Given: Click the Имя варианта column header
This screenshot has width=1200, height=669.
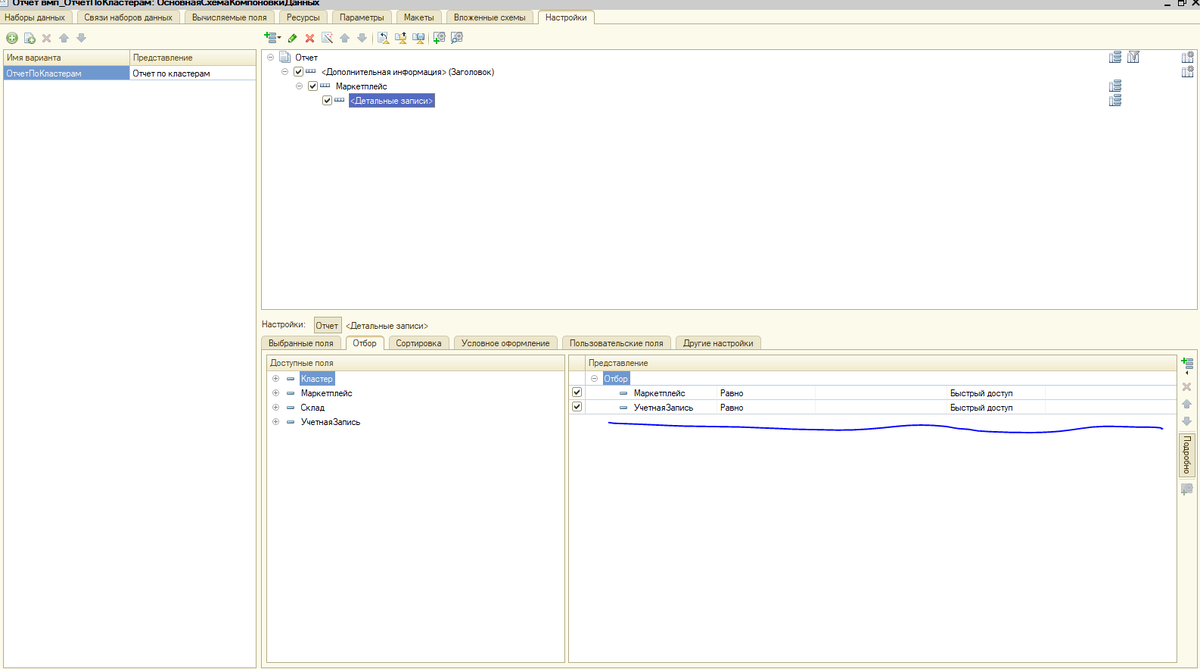Looking at the screenshot, I should [65, 58].
